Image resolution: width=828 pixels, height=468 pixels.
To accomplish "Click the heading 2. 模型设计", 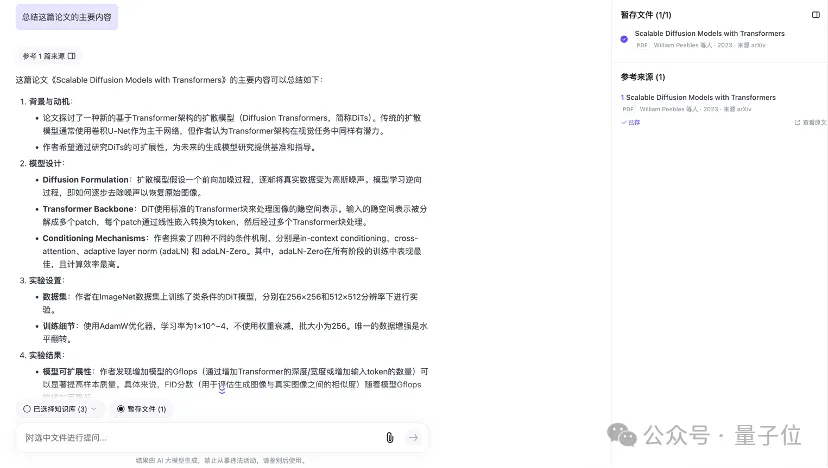I will [x=42, y=163].
